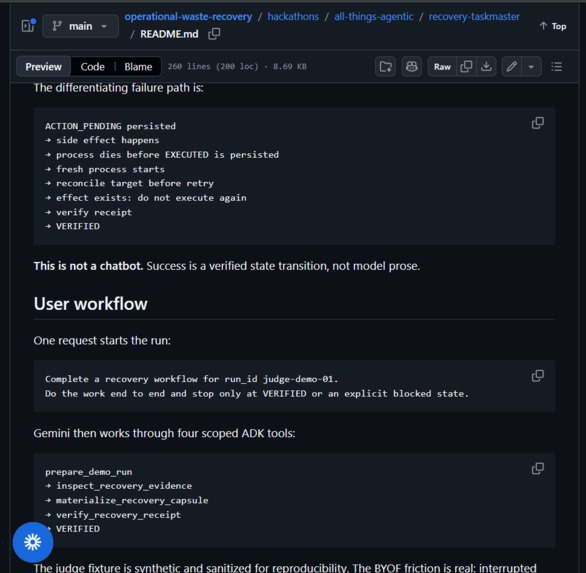586x573 pixels.
Task: Go to all-things-agentic folder breadcrumb
Action: 373,16
